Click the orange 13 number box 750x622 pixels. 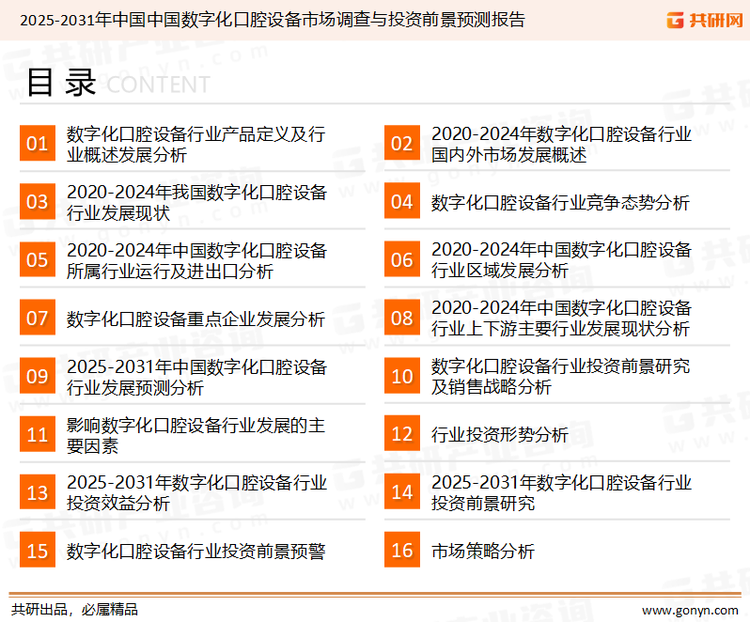(37, 492)
